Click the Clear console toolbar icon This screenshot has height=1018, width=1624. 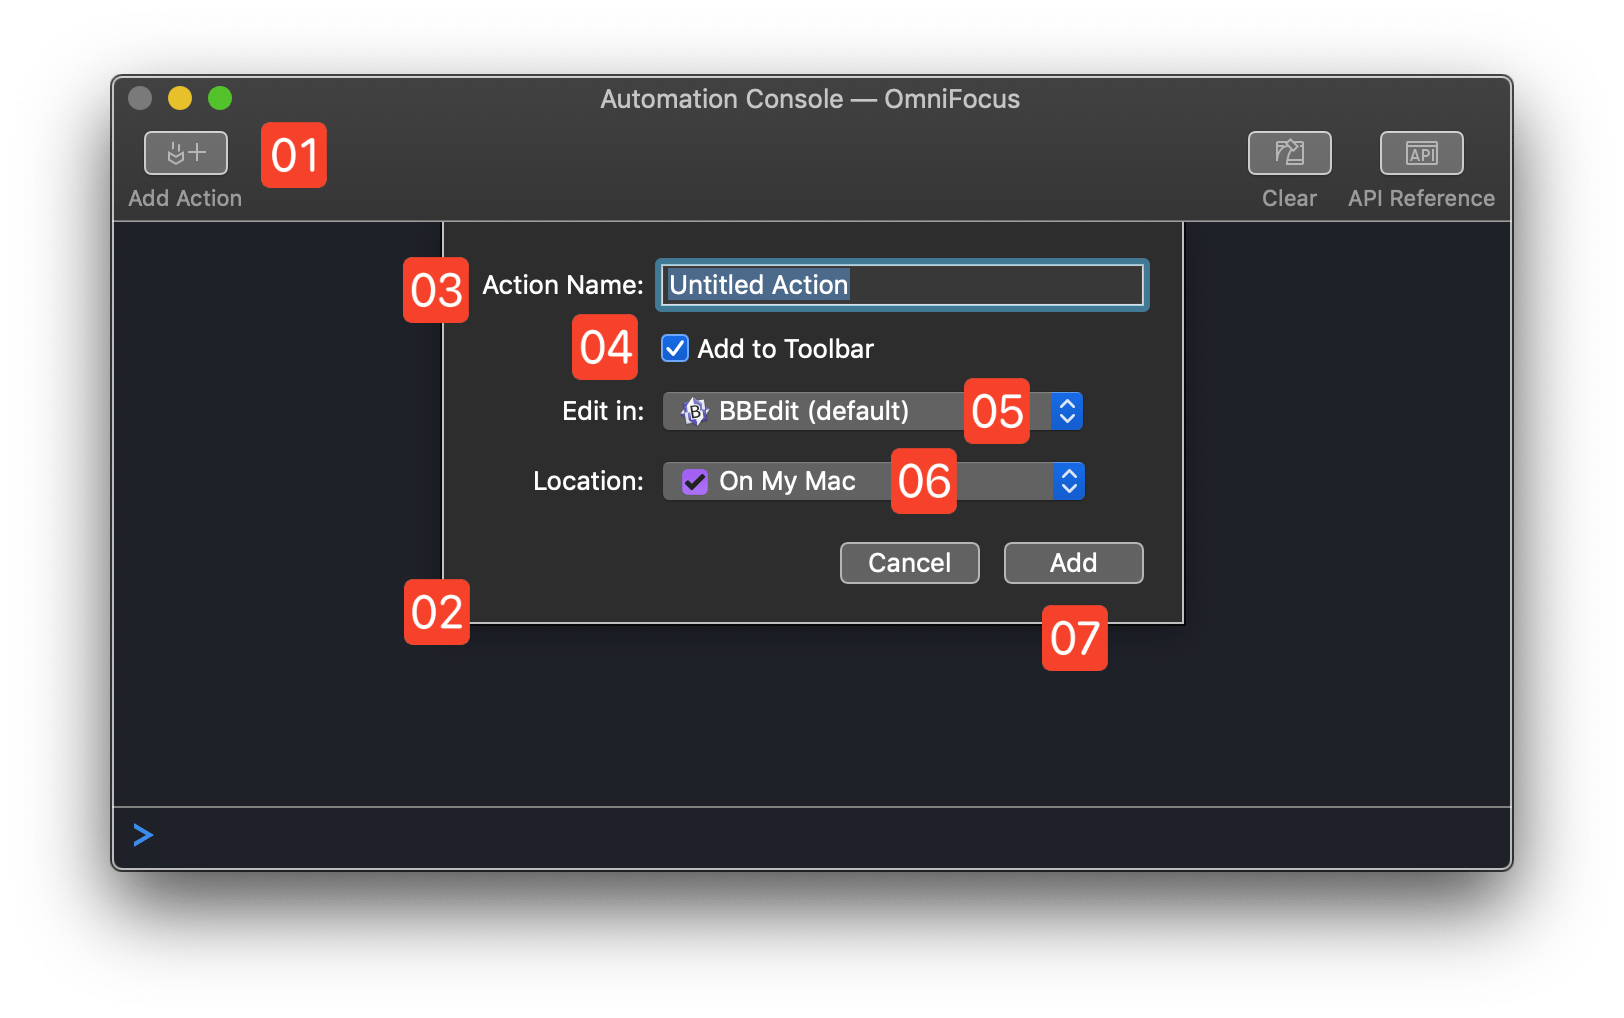[x=1289, y=153]
